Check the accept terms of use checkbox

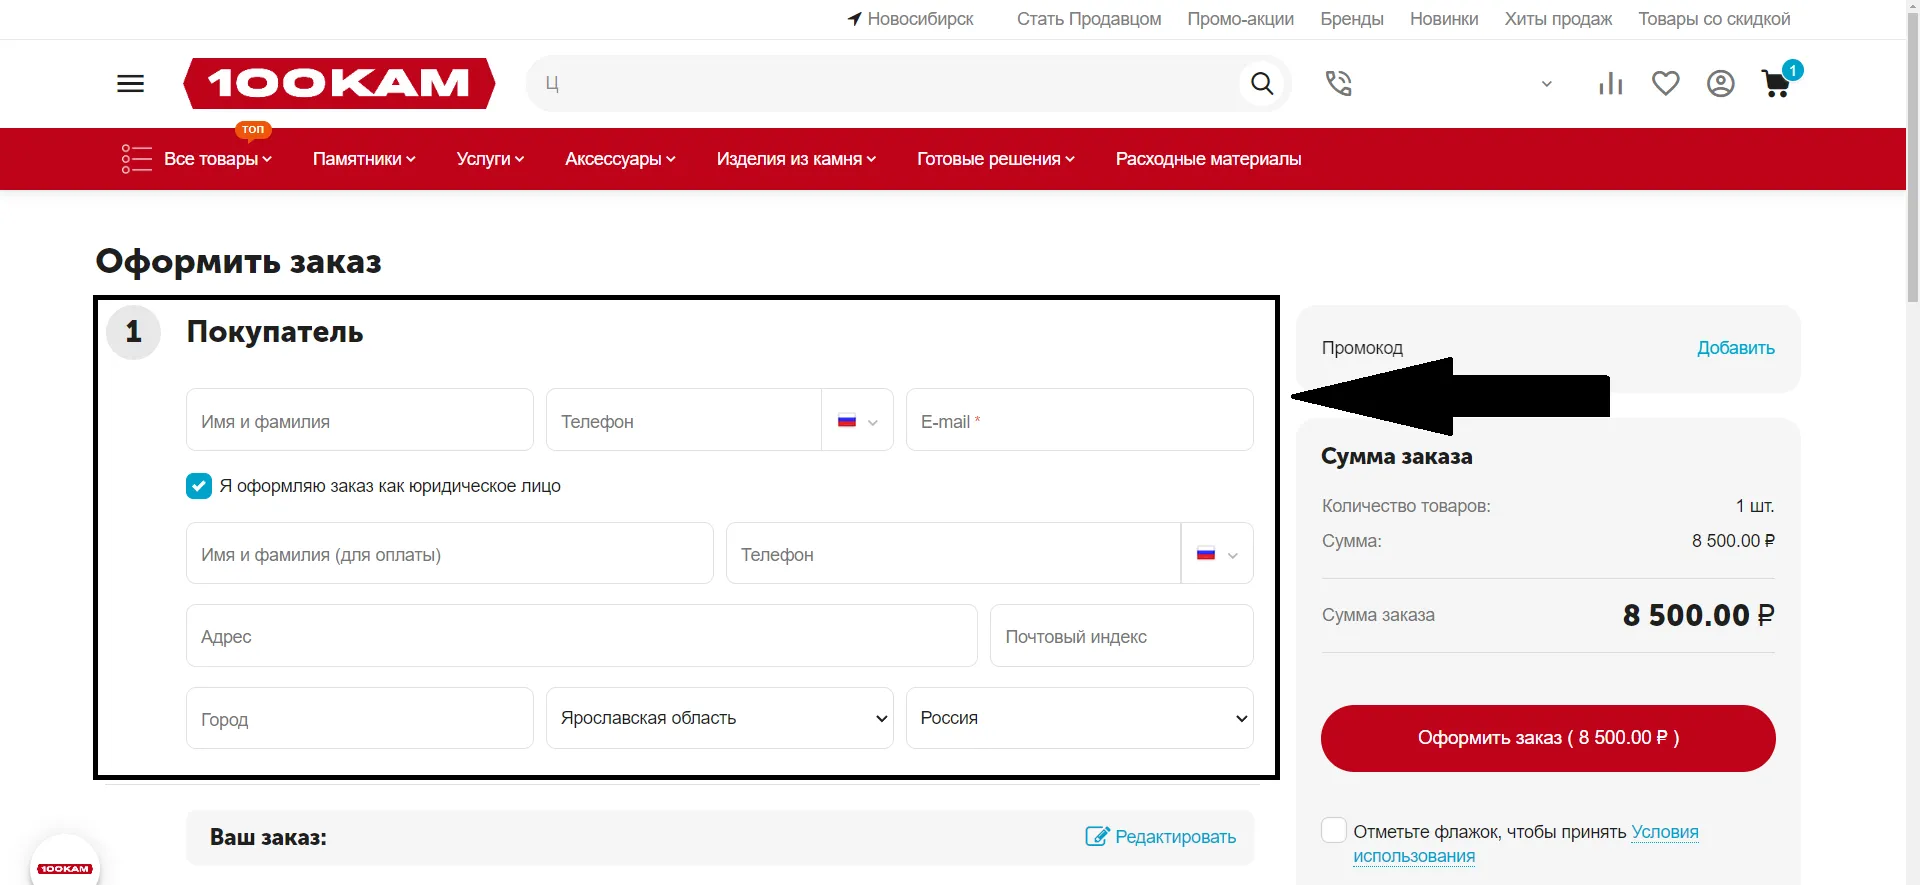(x=1333, y=830)
